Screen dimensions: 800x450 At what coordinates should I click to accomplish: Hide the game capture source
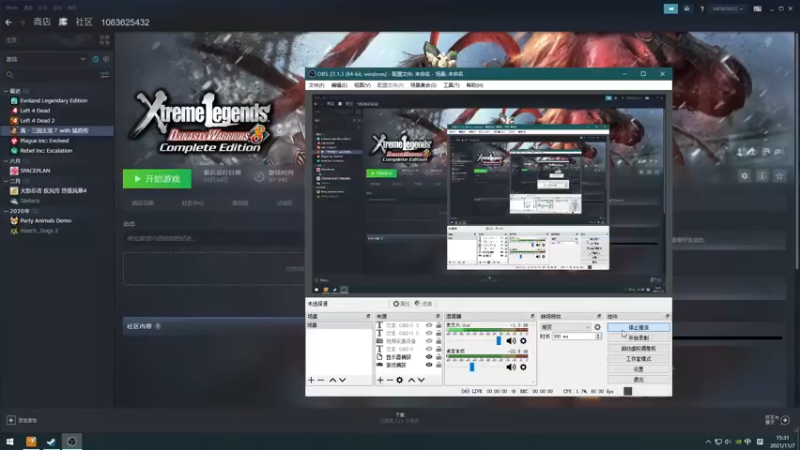click(x=429, y=365)
